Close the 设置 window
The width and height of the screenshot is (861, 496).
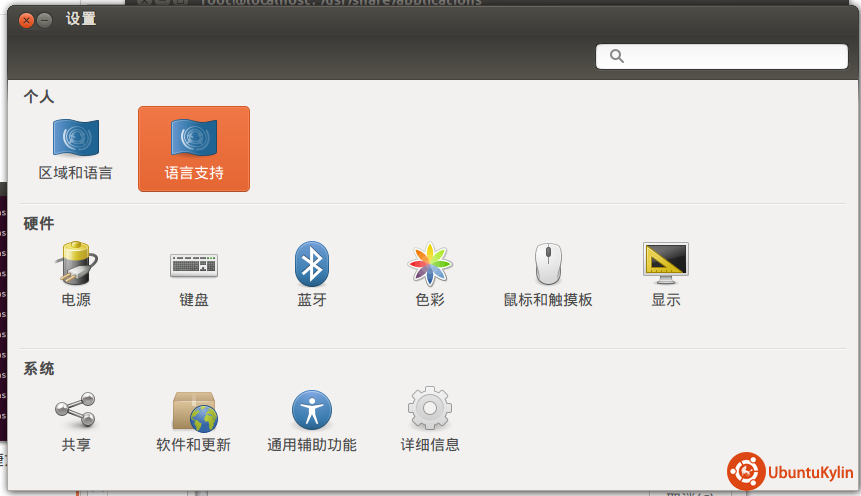26,20
